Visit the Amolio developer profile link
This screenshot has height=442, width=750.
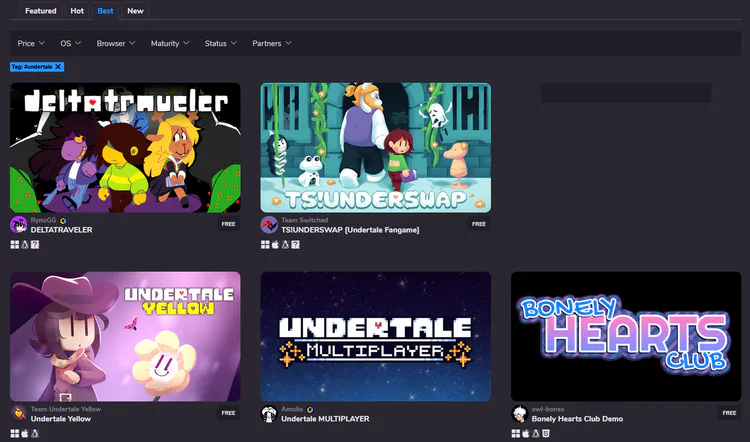click(x=292, y=409)
